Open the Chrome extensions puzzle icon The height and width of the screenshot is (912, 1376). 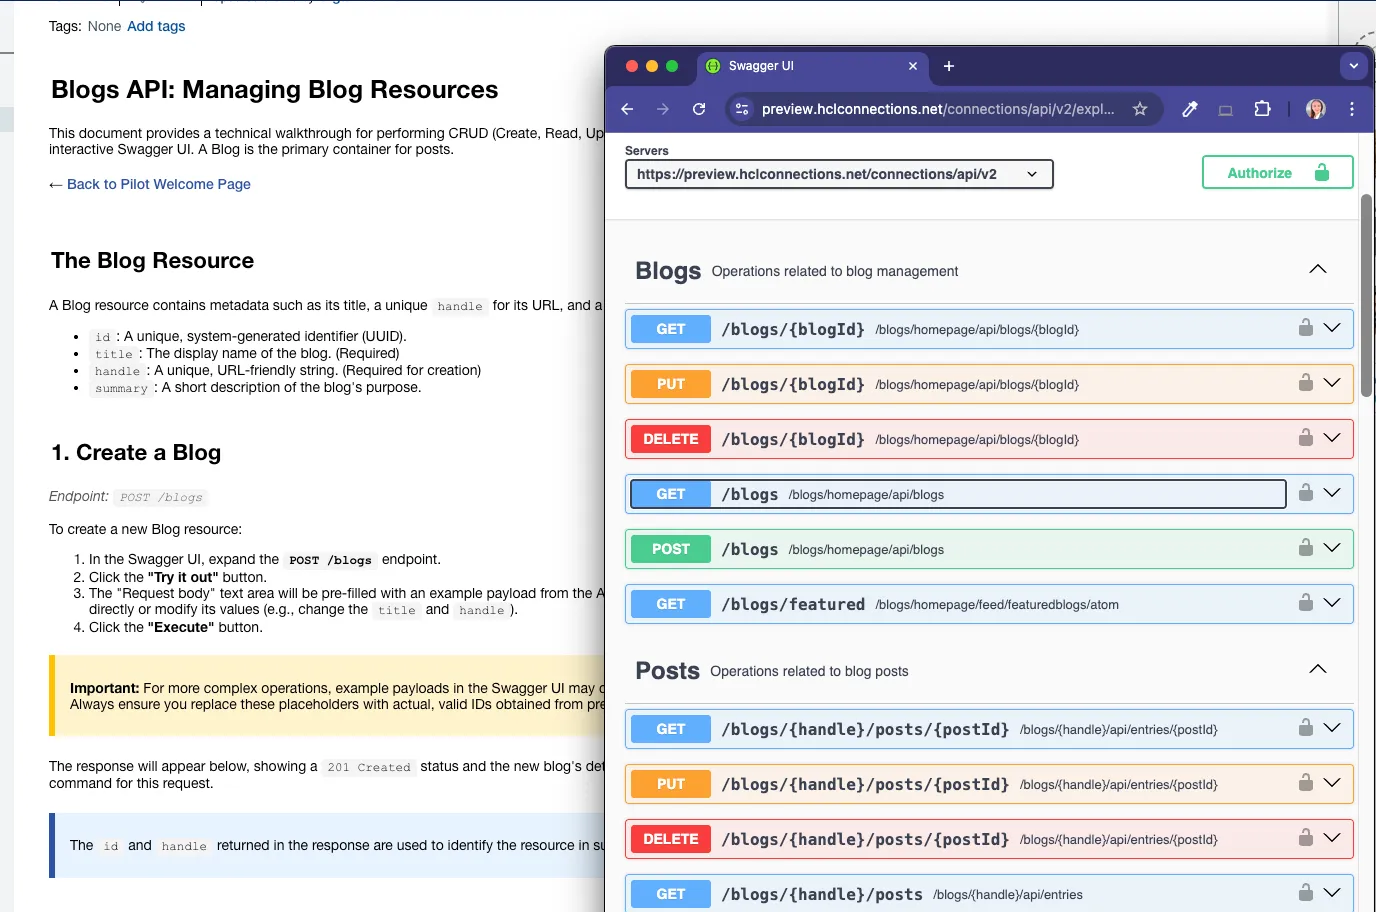(x=1263, y=109)
